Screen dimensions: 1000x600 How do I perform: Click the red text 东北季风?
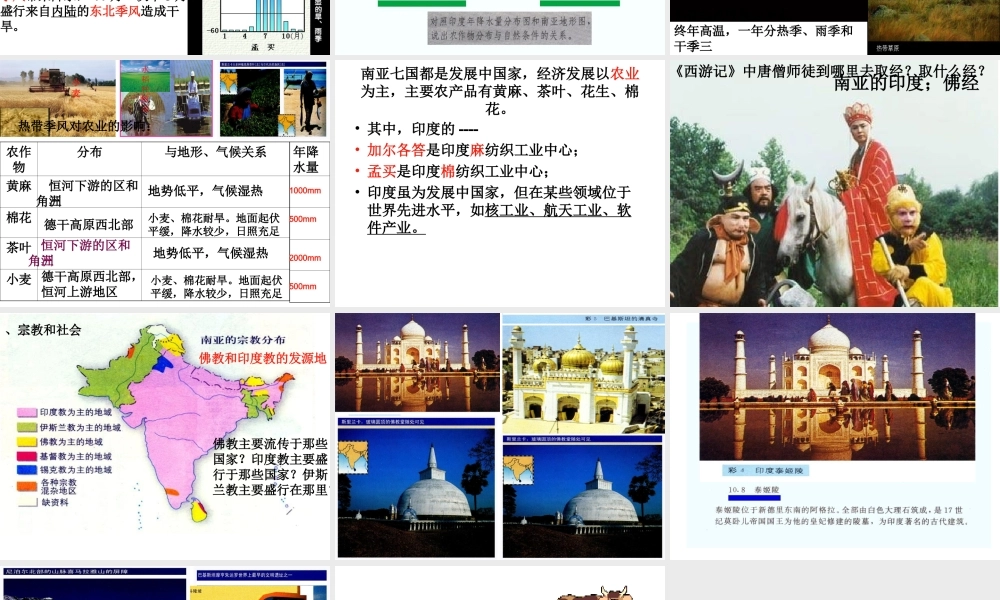click(114, 11)
